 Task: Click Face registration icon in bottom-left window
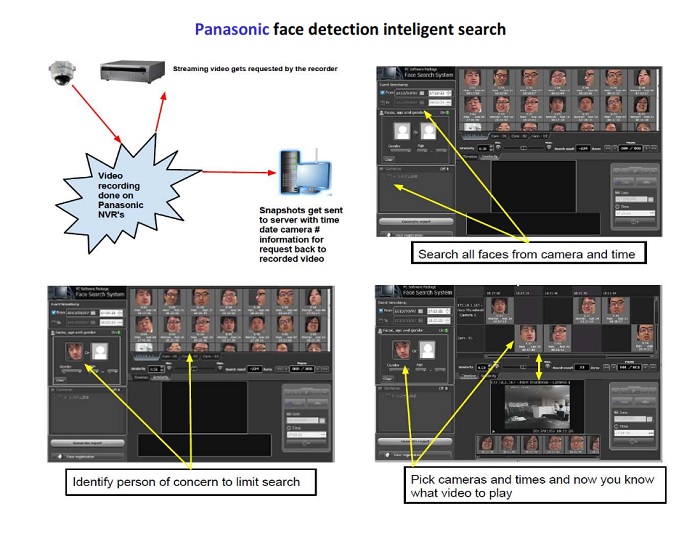pyautogui.click(x=60, y=456)
